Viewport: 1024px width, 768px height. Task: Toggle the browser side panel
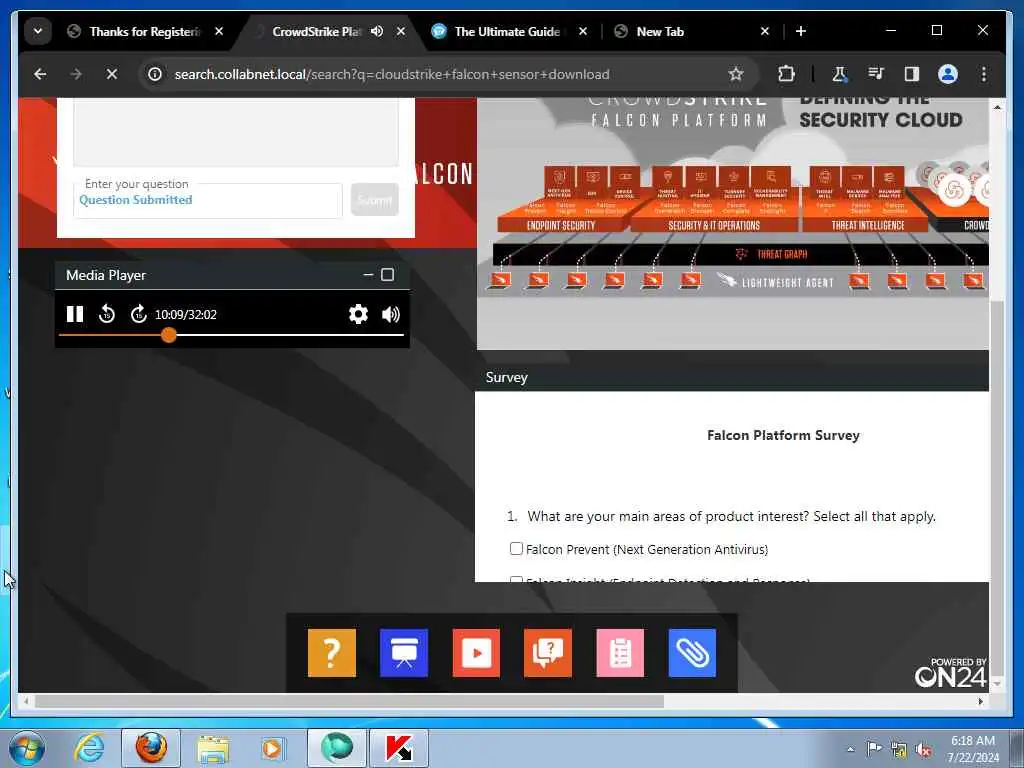tap(912, 74)
